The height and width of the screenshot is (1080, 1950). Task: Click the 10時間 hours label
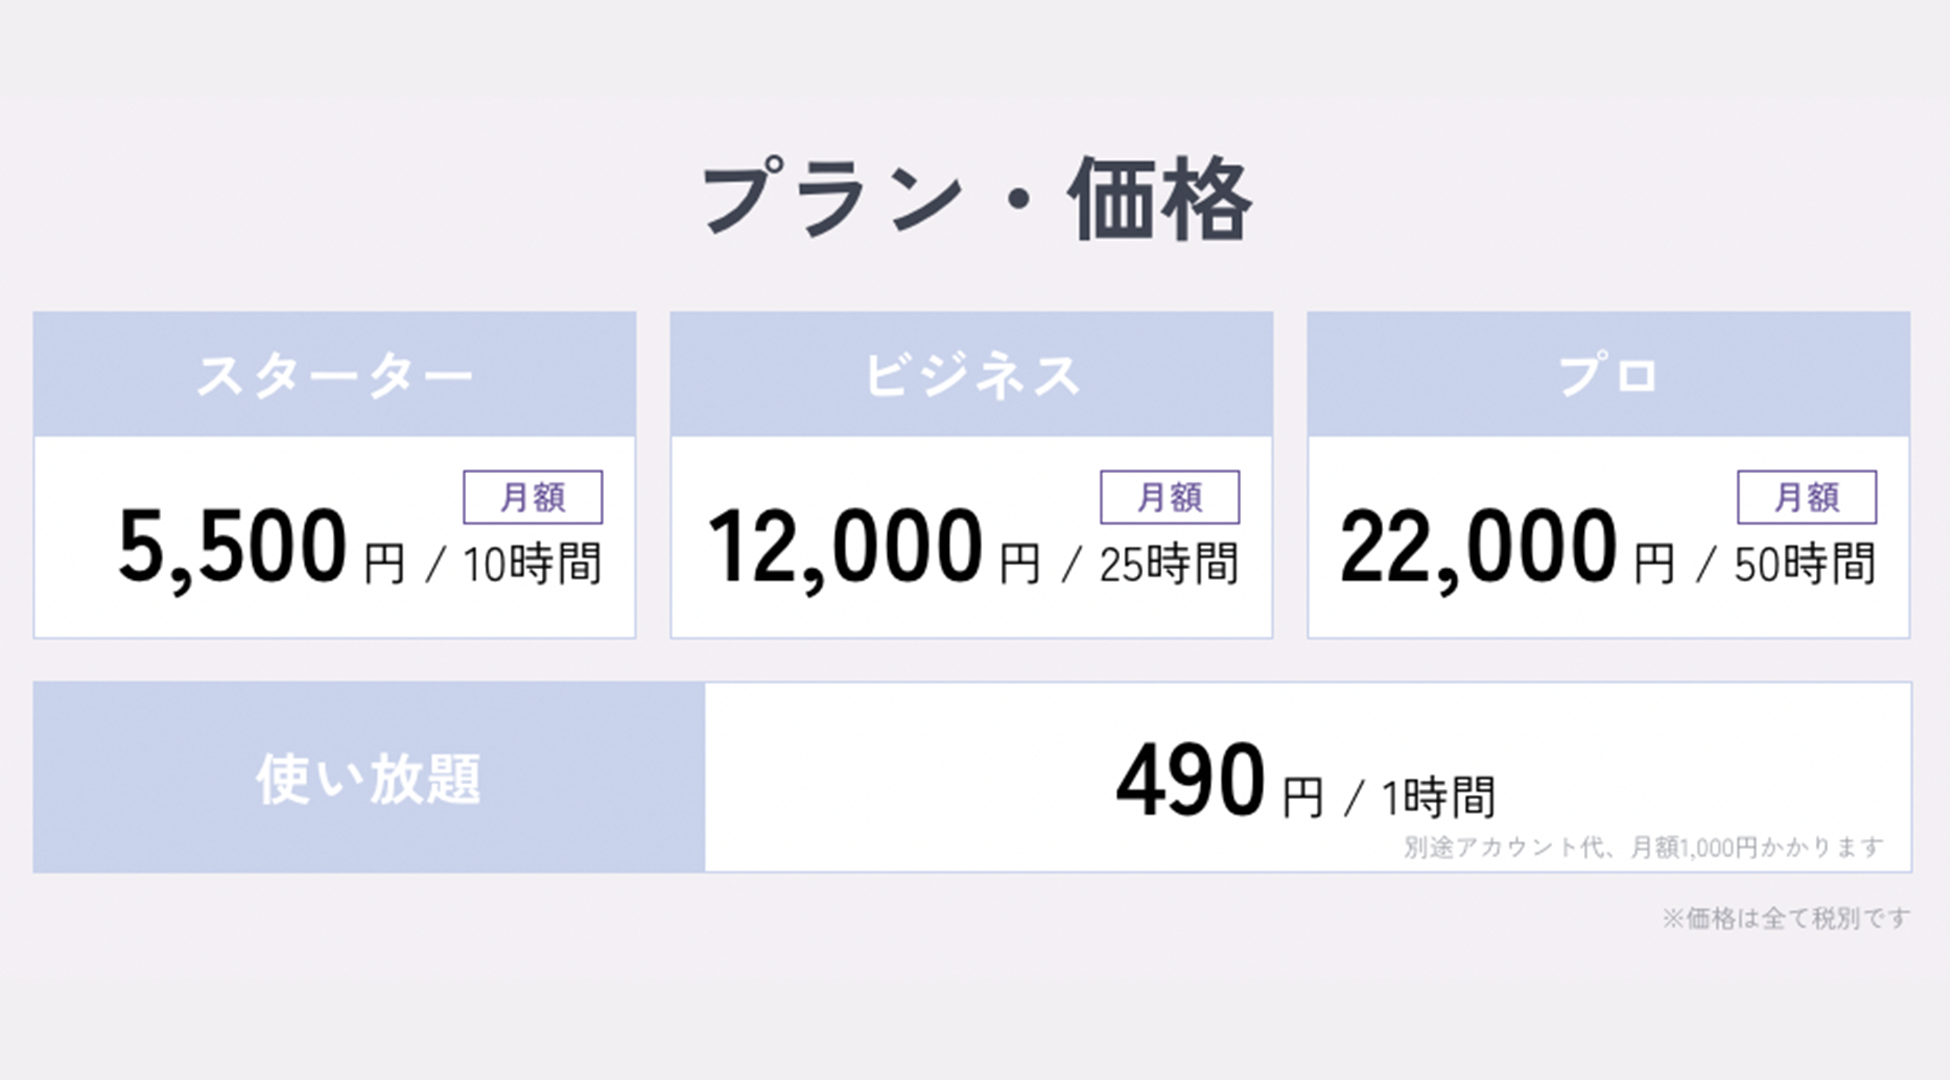(x=532, y=564)
